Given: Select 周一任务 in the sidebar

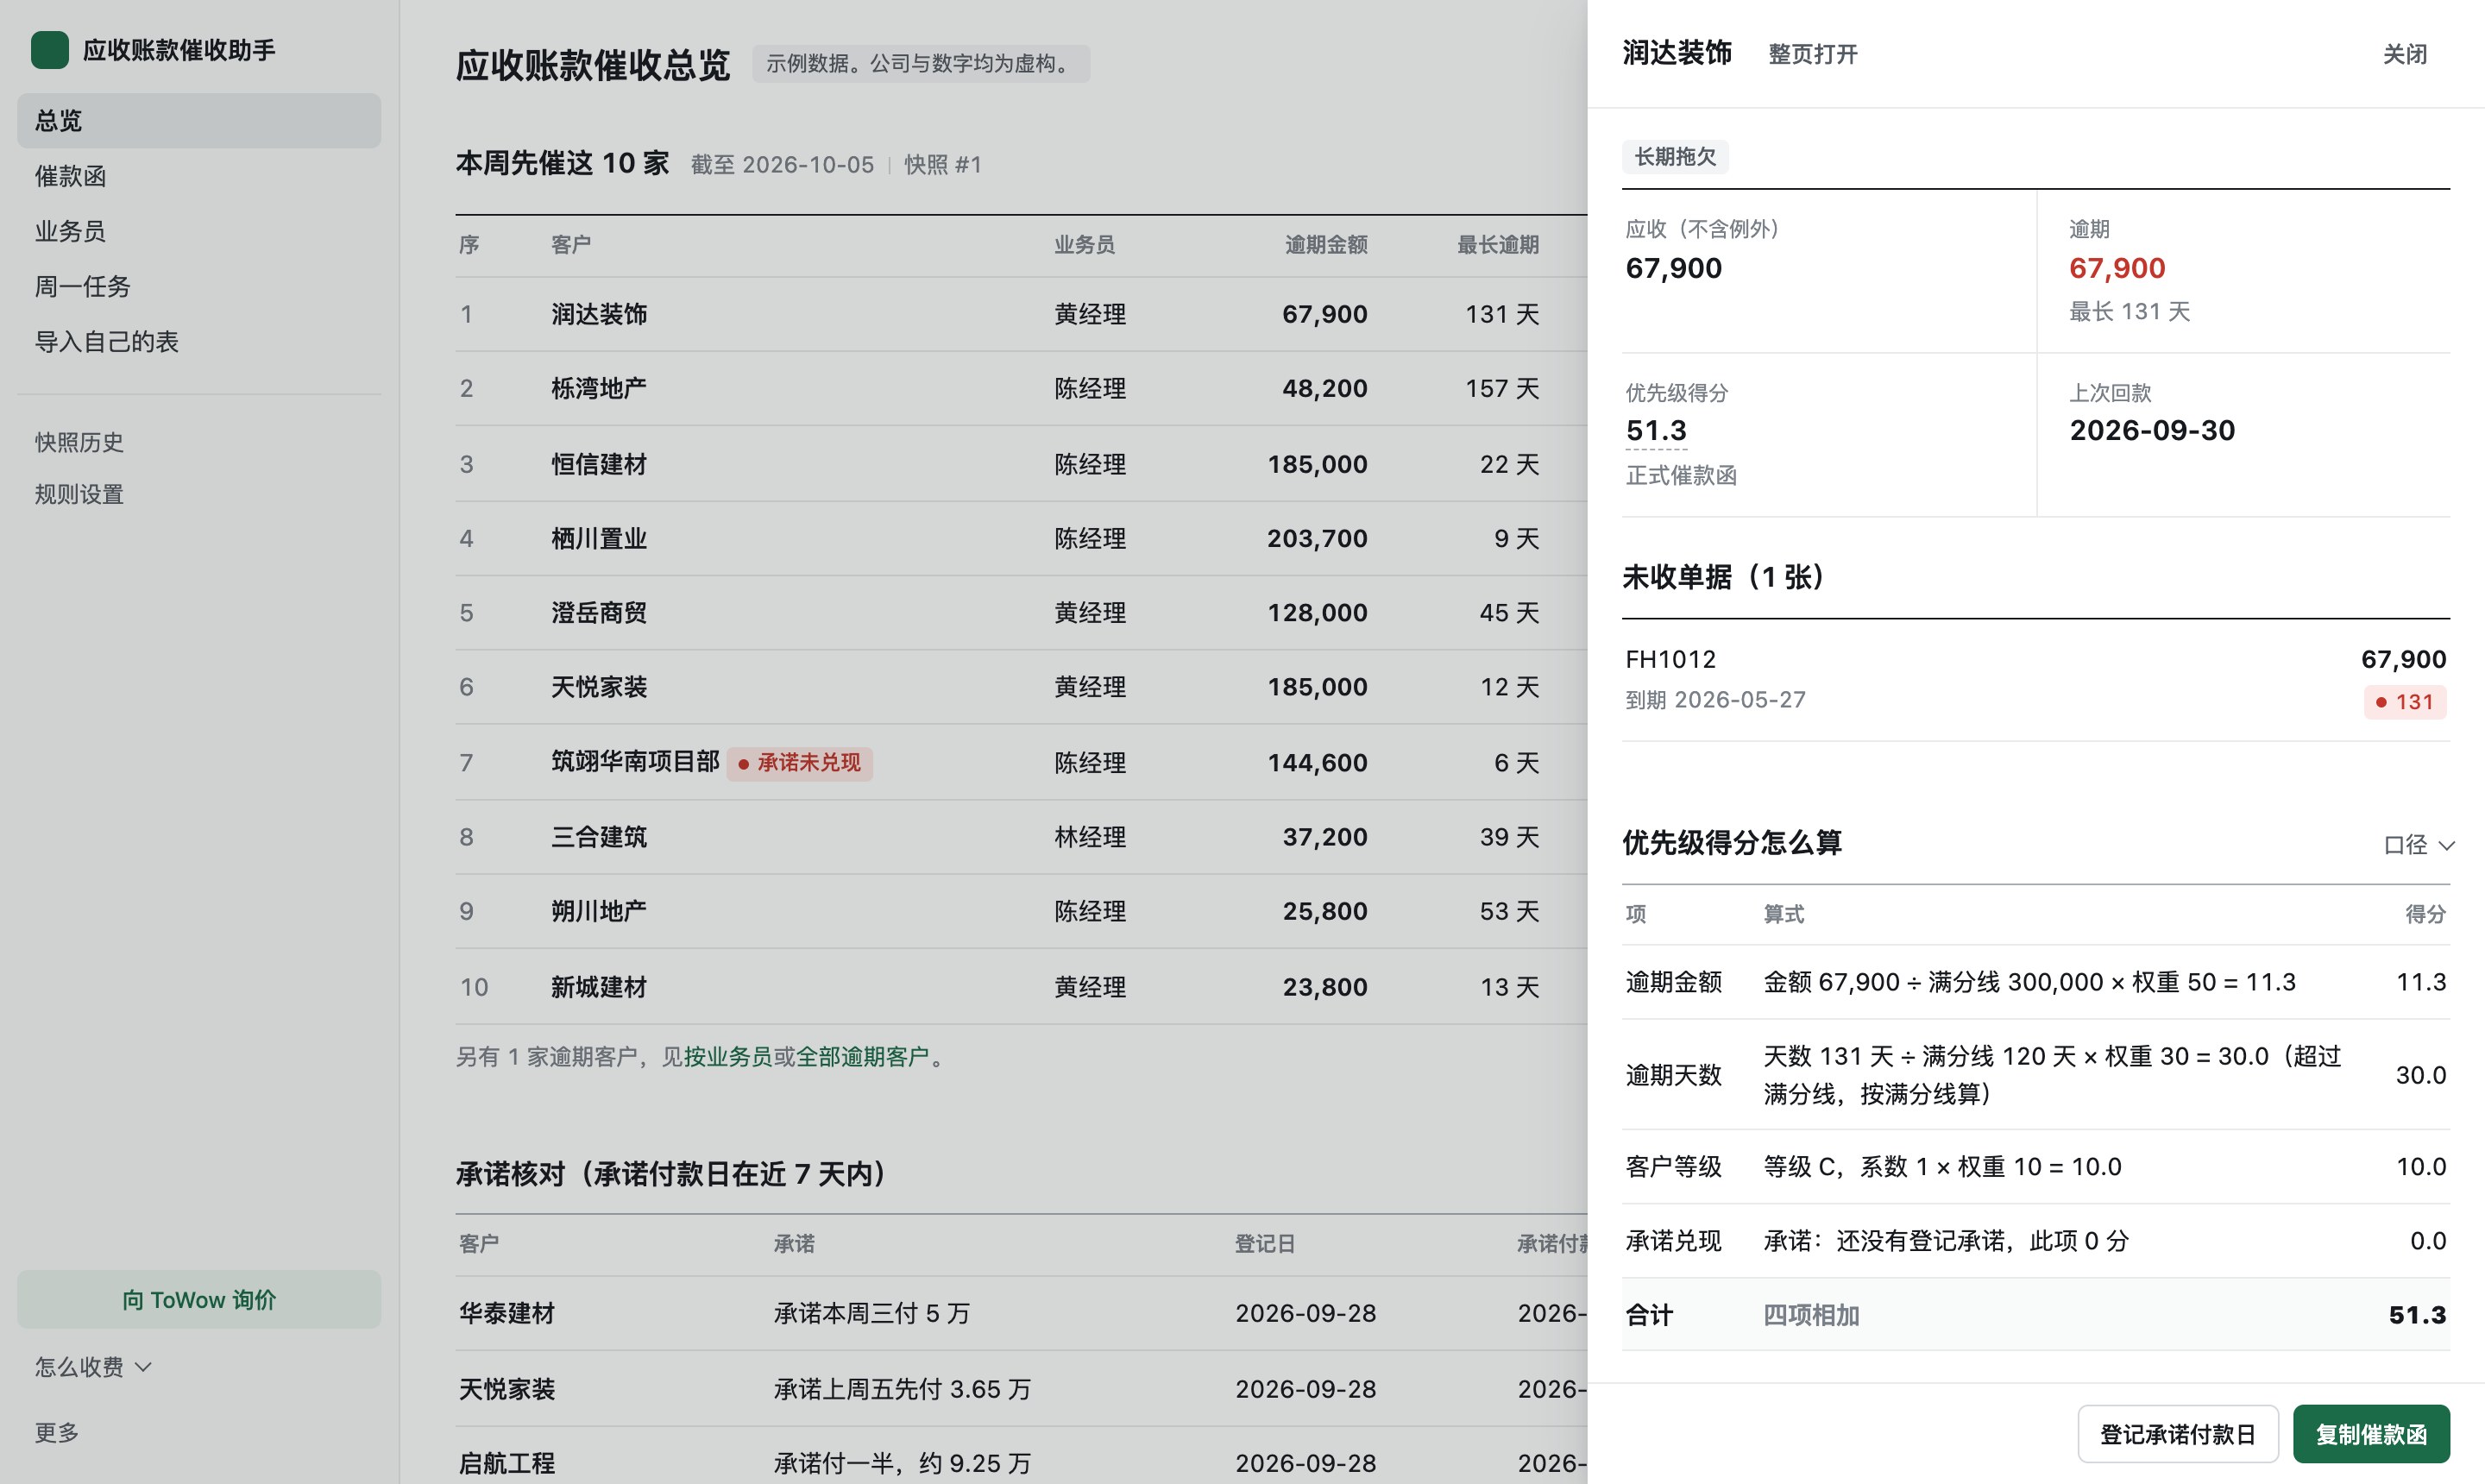Looking at the screenshot, I should (x=199, y=286).
